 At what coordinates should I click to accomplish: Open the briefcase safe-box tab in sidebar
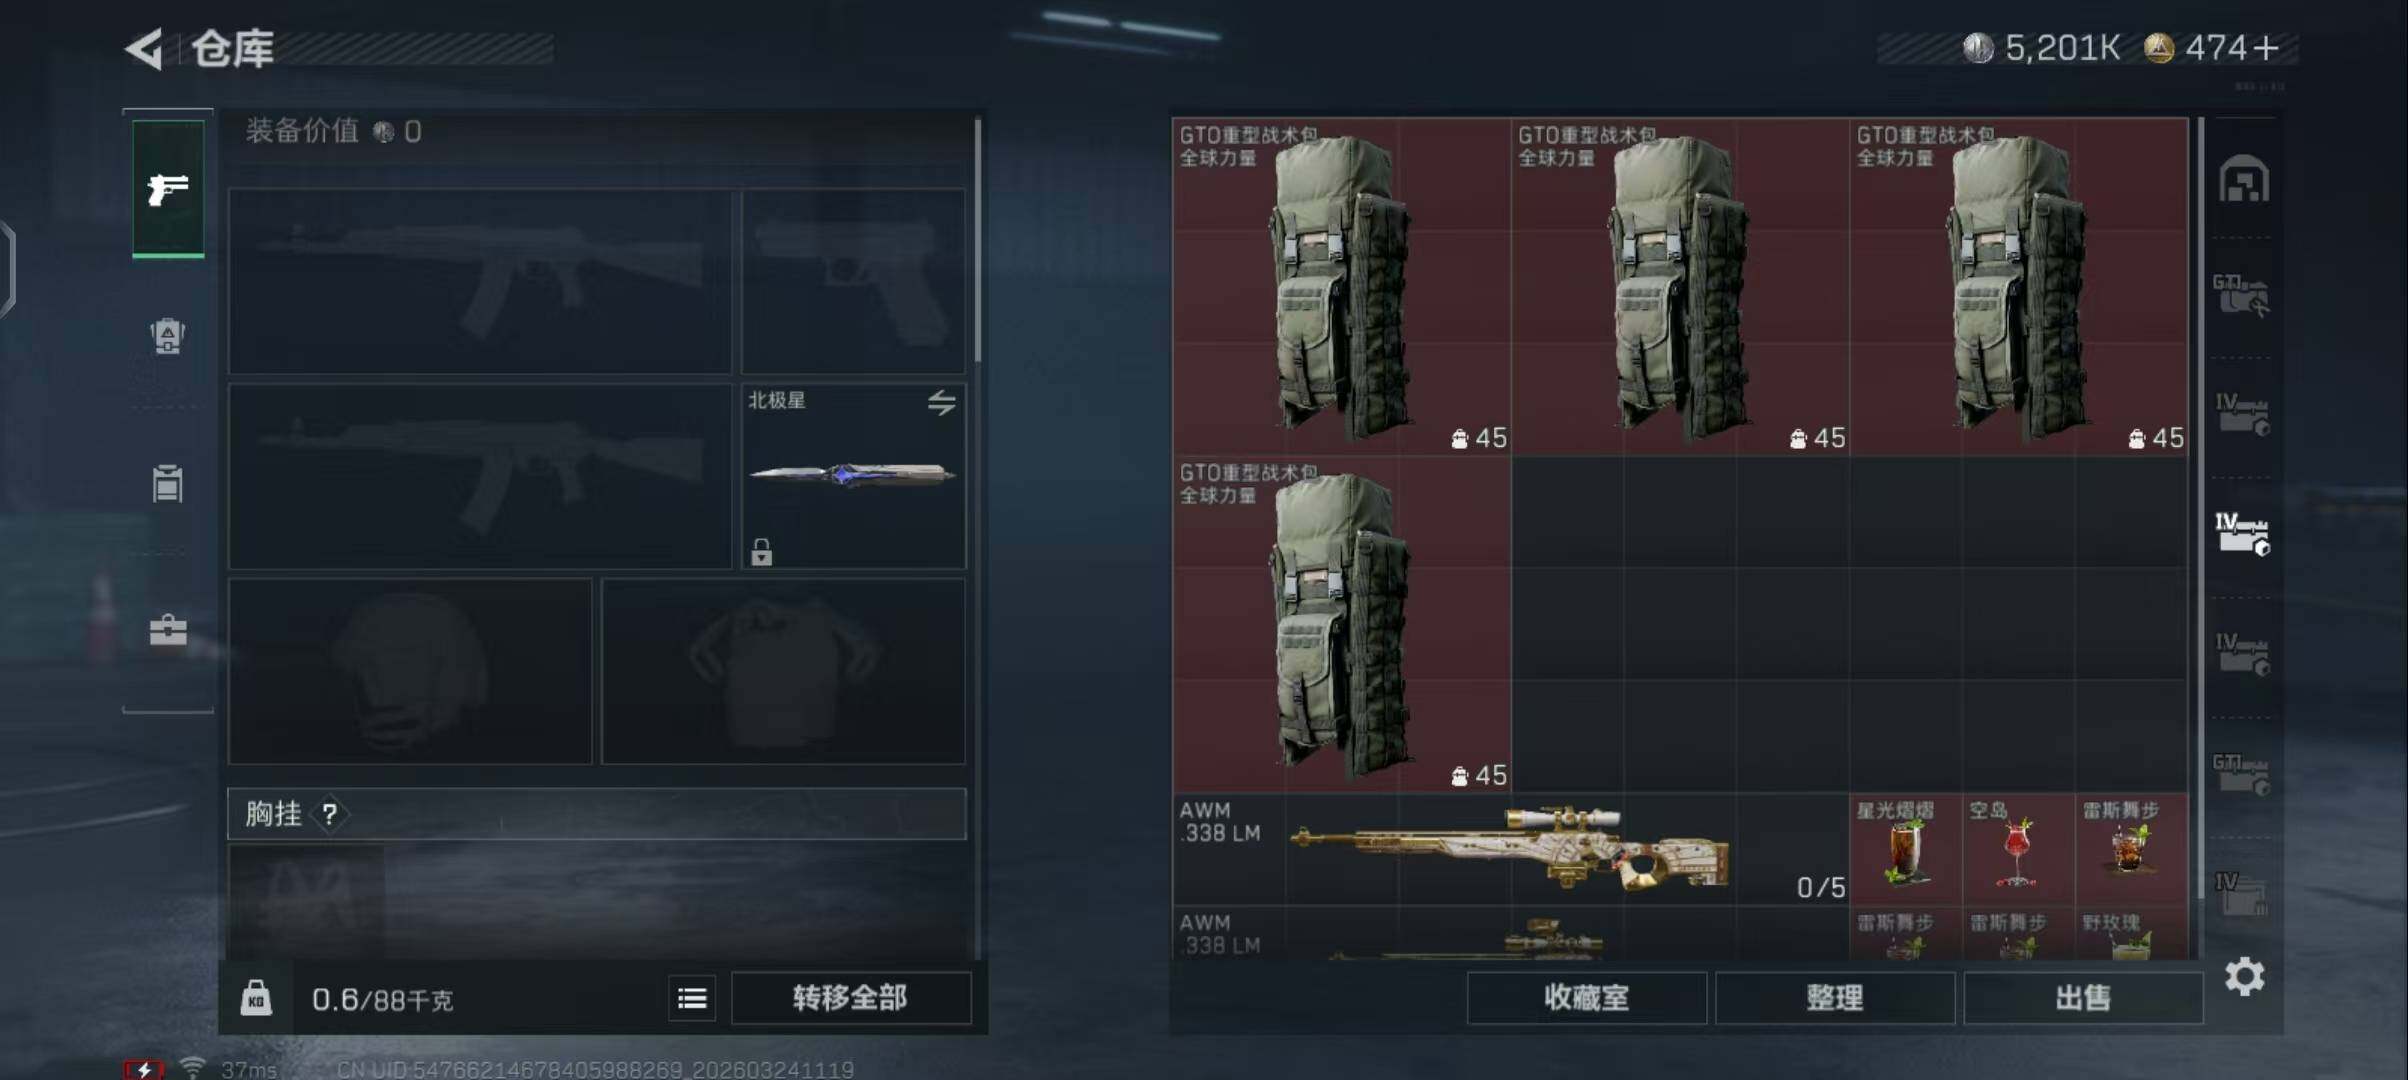tap(168, 630)
